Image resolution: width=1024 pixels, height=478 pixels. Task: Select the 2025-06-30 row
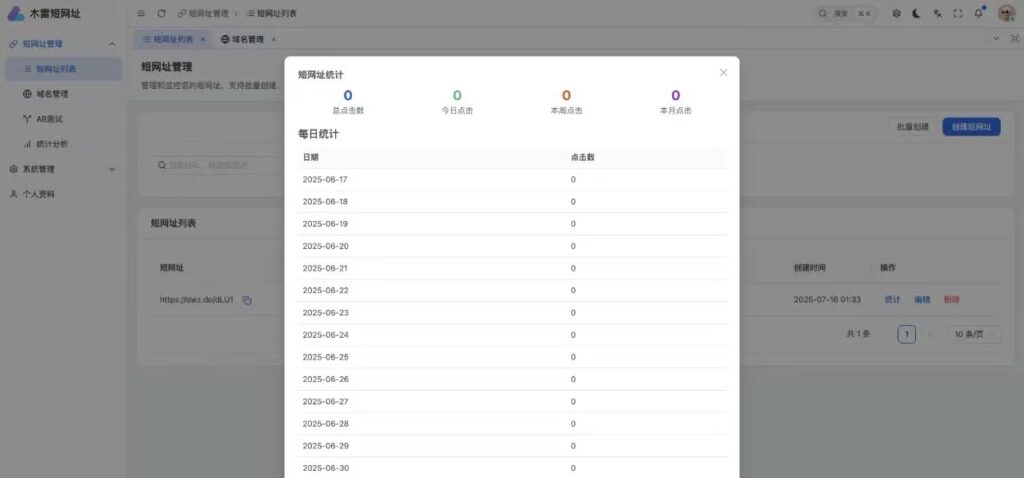coord(512,468)
